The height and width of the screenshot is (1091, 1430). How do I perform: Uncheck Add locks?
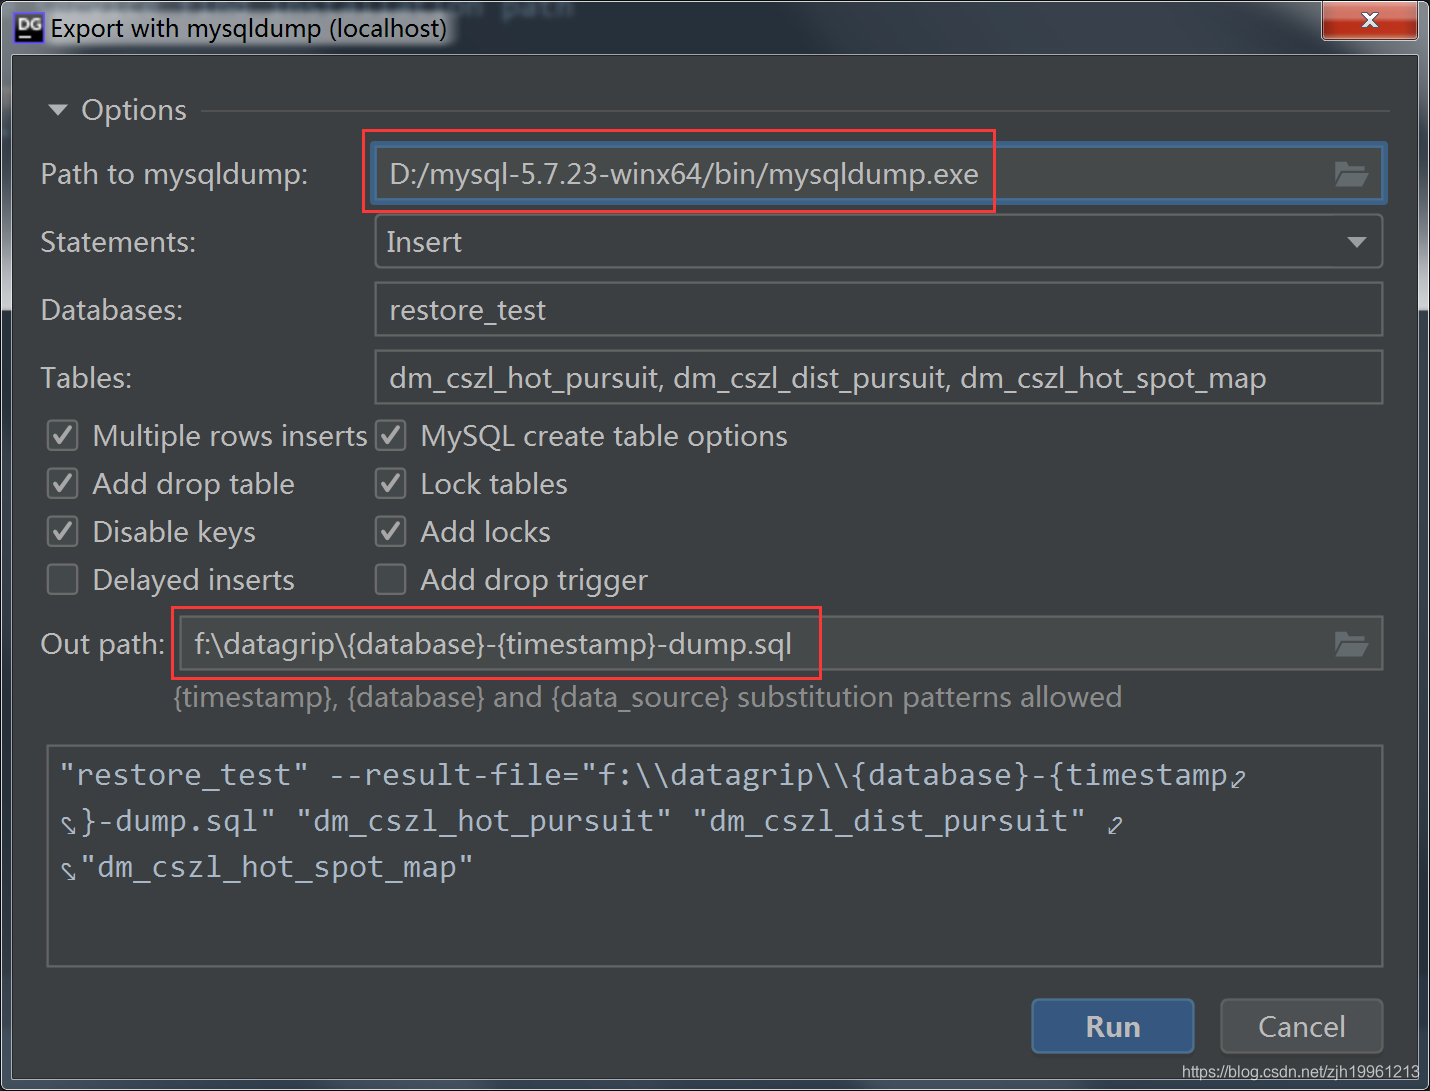[x=390, y=531]
